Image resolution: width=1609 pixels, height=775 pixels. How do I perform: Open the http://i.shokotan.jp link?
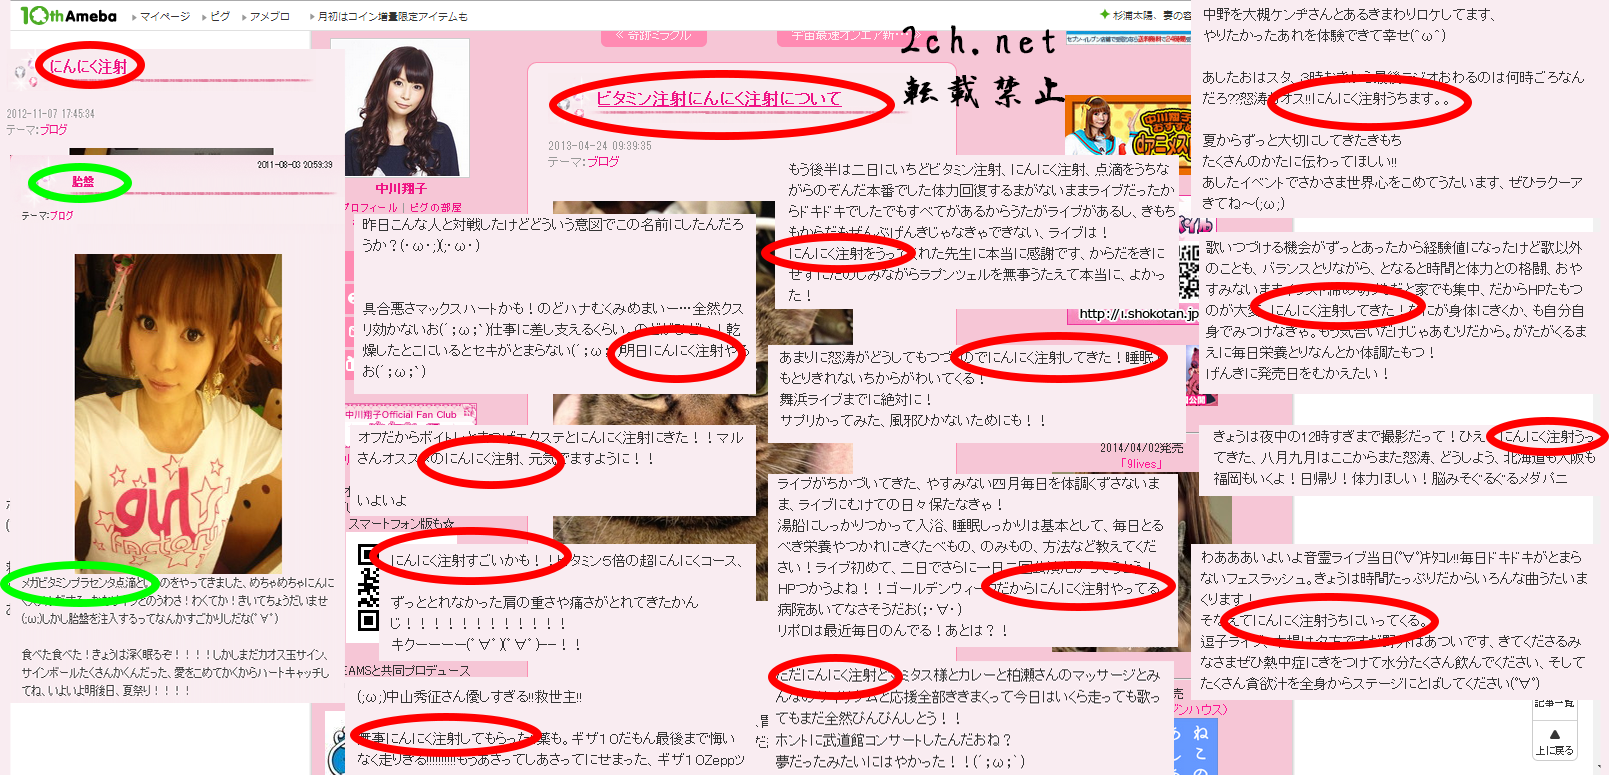pyautogui.click(x=1138, y=313)
